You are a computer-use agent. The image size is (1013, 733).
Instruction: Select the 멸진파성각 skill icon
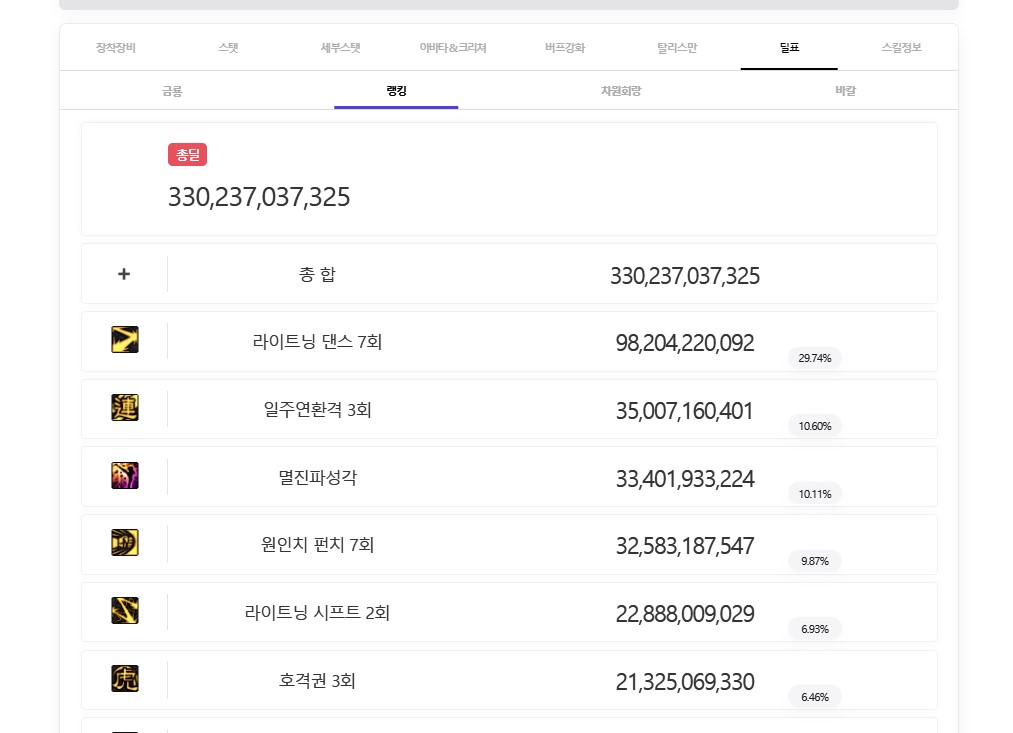(x=125, y=476)
